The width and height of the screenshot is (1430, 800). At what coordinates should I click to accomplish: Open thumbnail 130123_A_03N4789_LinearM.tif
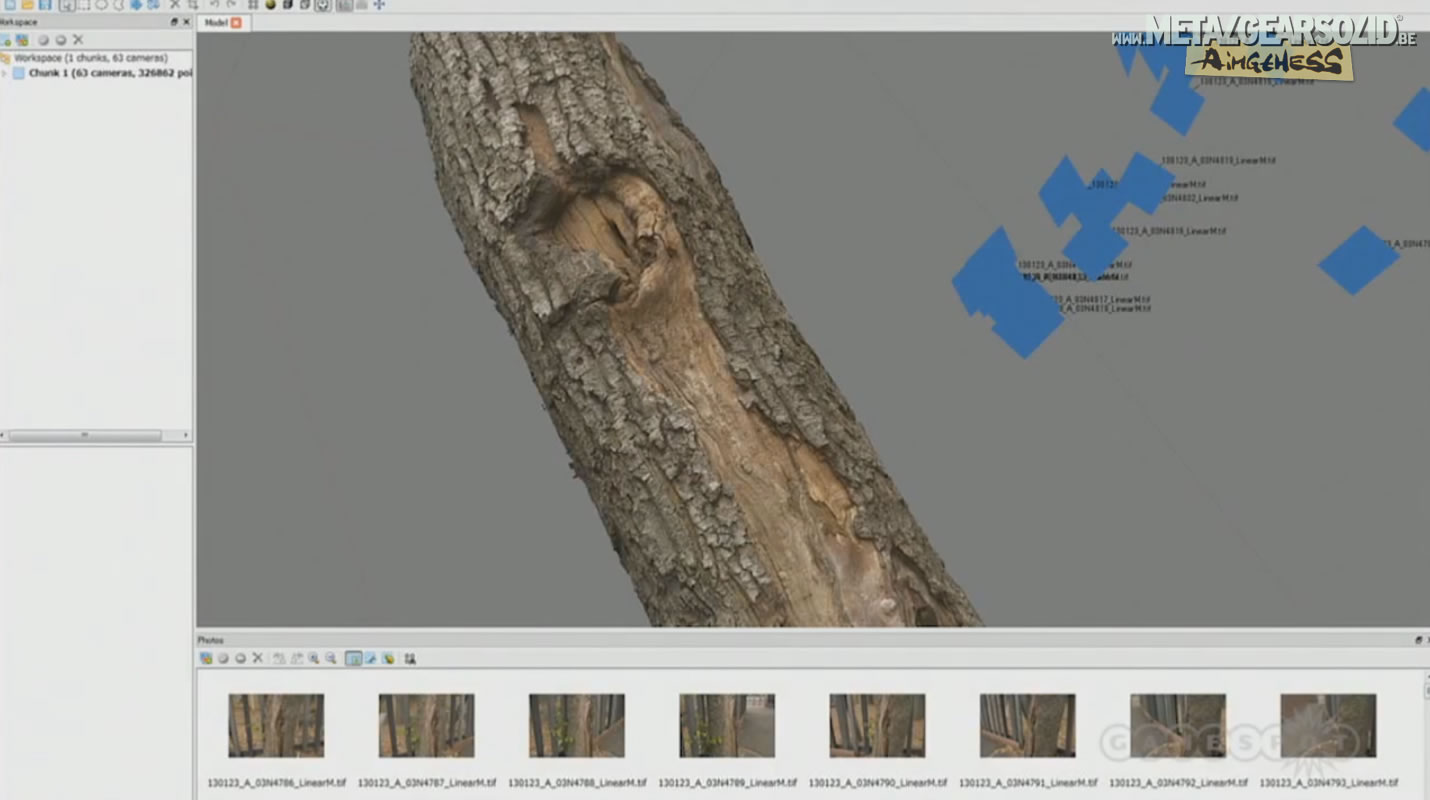tap(727, 725)
